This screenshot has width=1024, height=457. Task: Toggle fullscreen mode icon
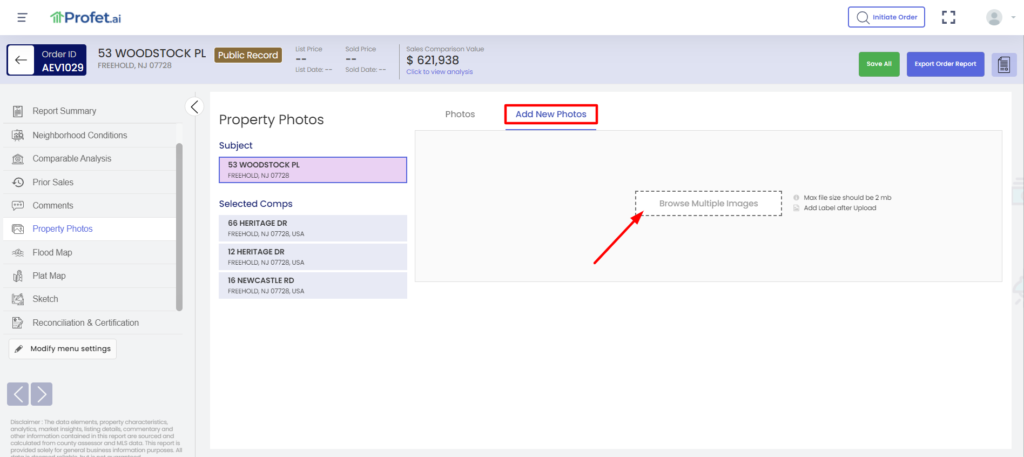949,17
